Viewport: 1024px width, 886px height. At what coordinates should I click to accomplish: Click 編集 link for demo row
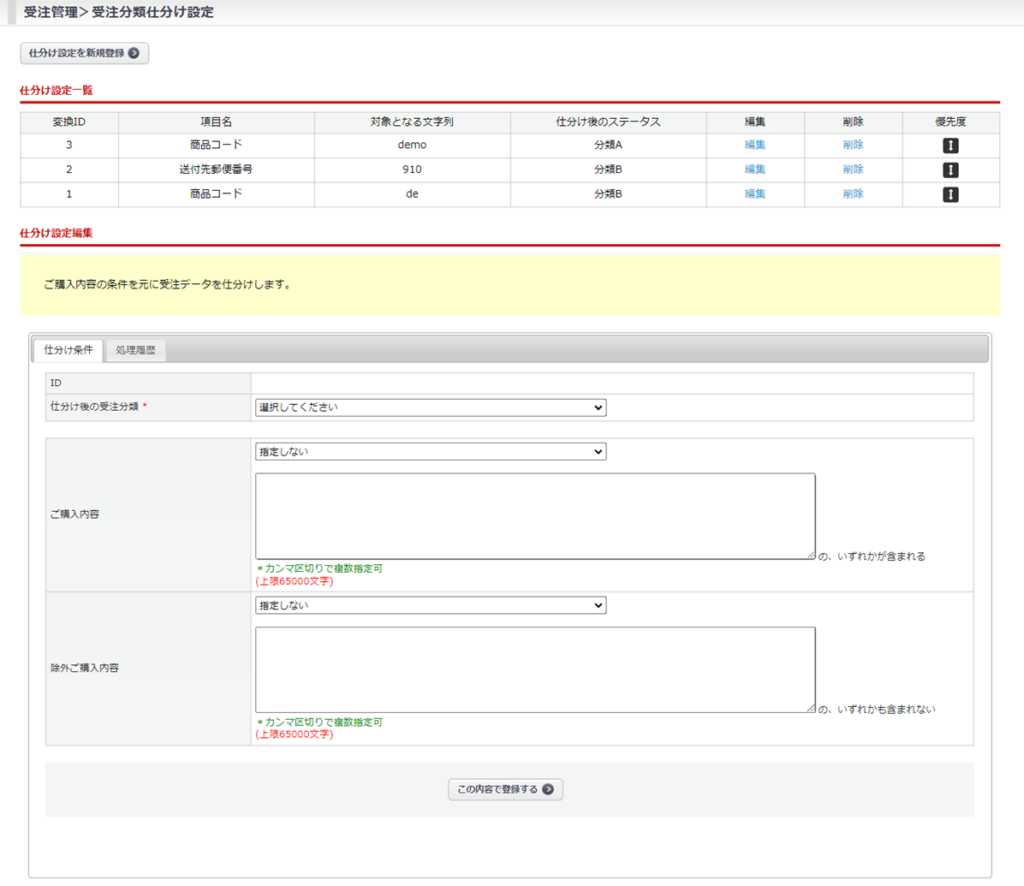point(755,145)
